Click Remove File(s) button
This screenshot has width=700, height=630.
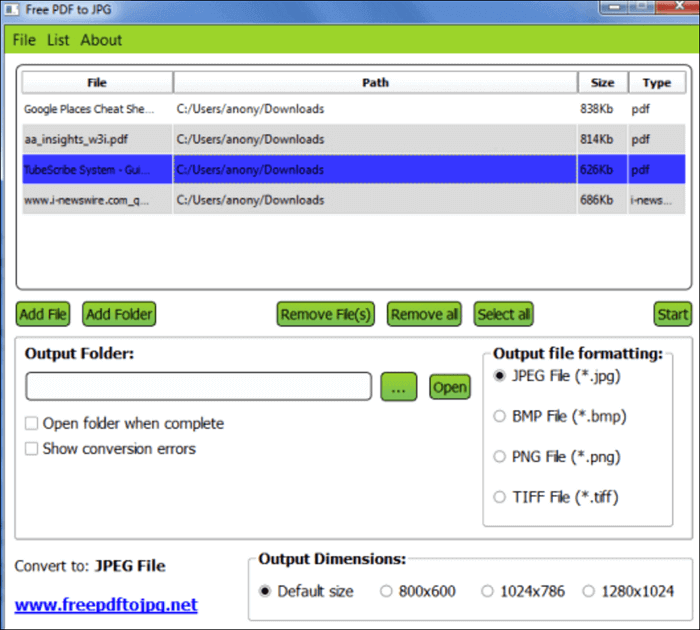click(325, 314)
